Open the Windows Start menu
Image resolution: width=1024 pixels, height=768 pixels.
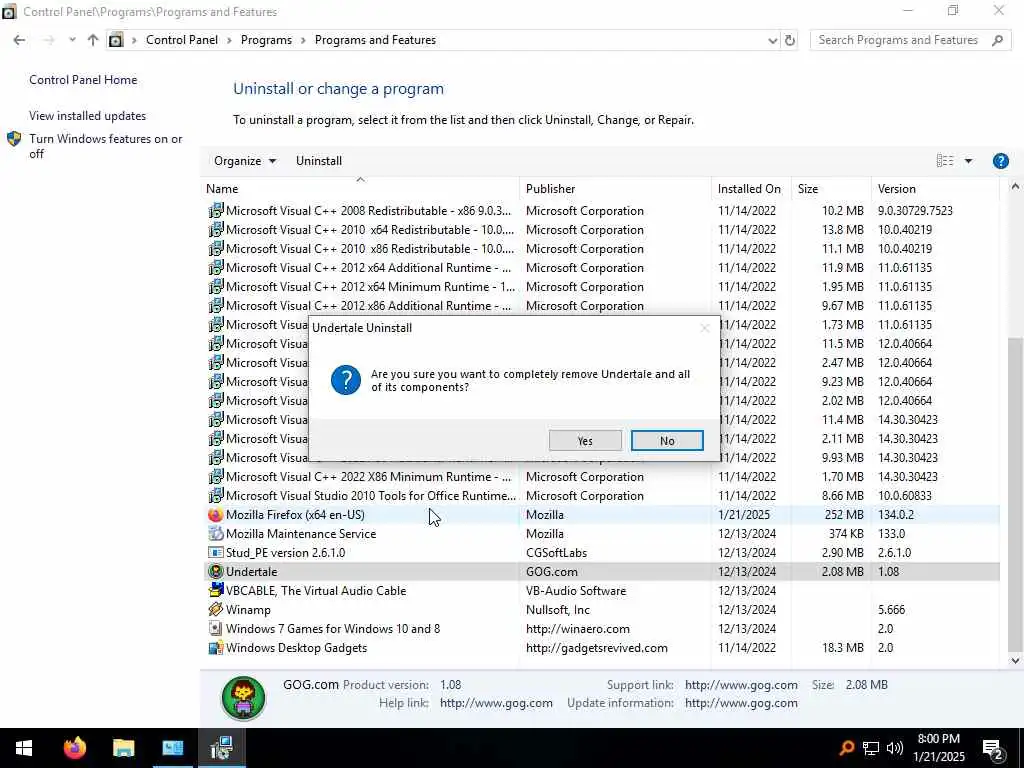24,748
